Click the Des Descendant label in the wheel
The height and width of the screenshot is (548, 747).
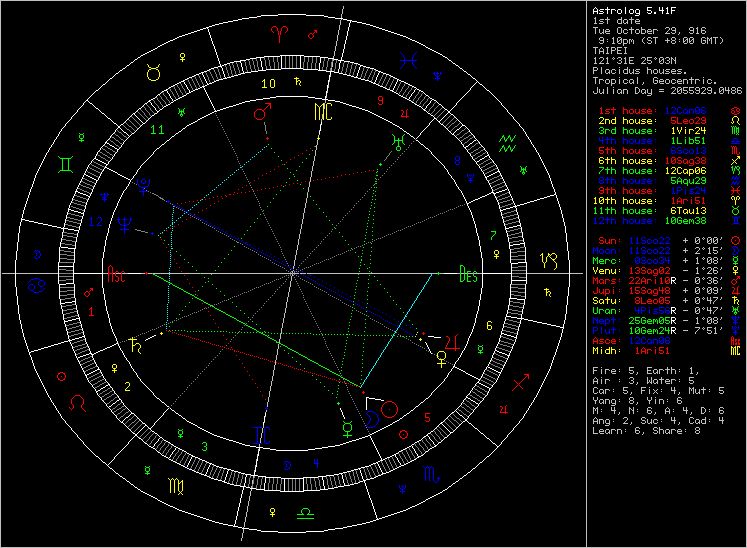pos(467,274)
